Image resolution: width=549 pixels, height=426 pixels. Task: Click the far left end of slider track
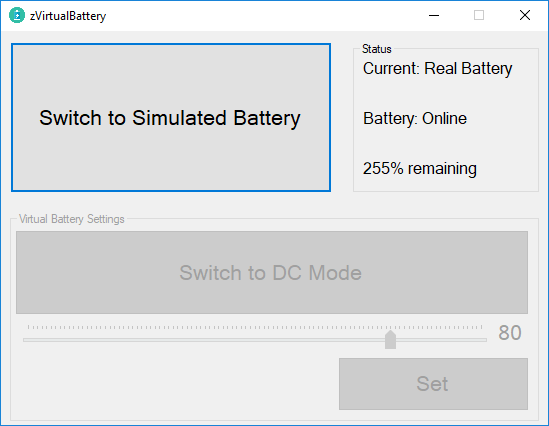(25, 340)
